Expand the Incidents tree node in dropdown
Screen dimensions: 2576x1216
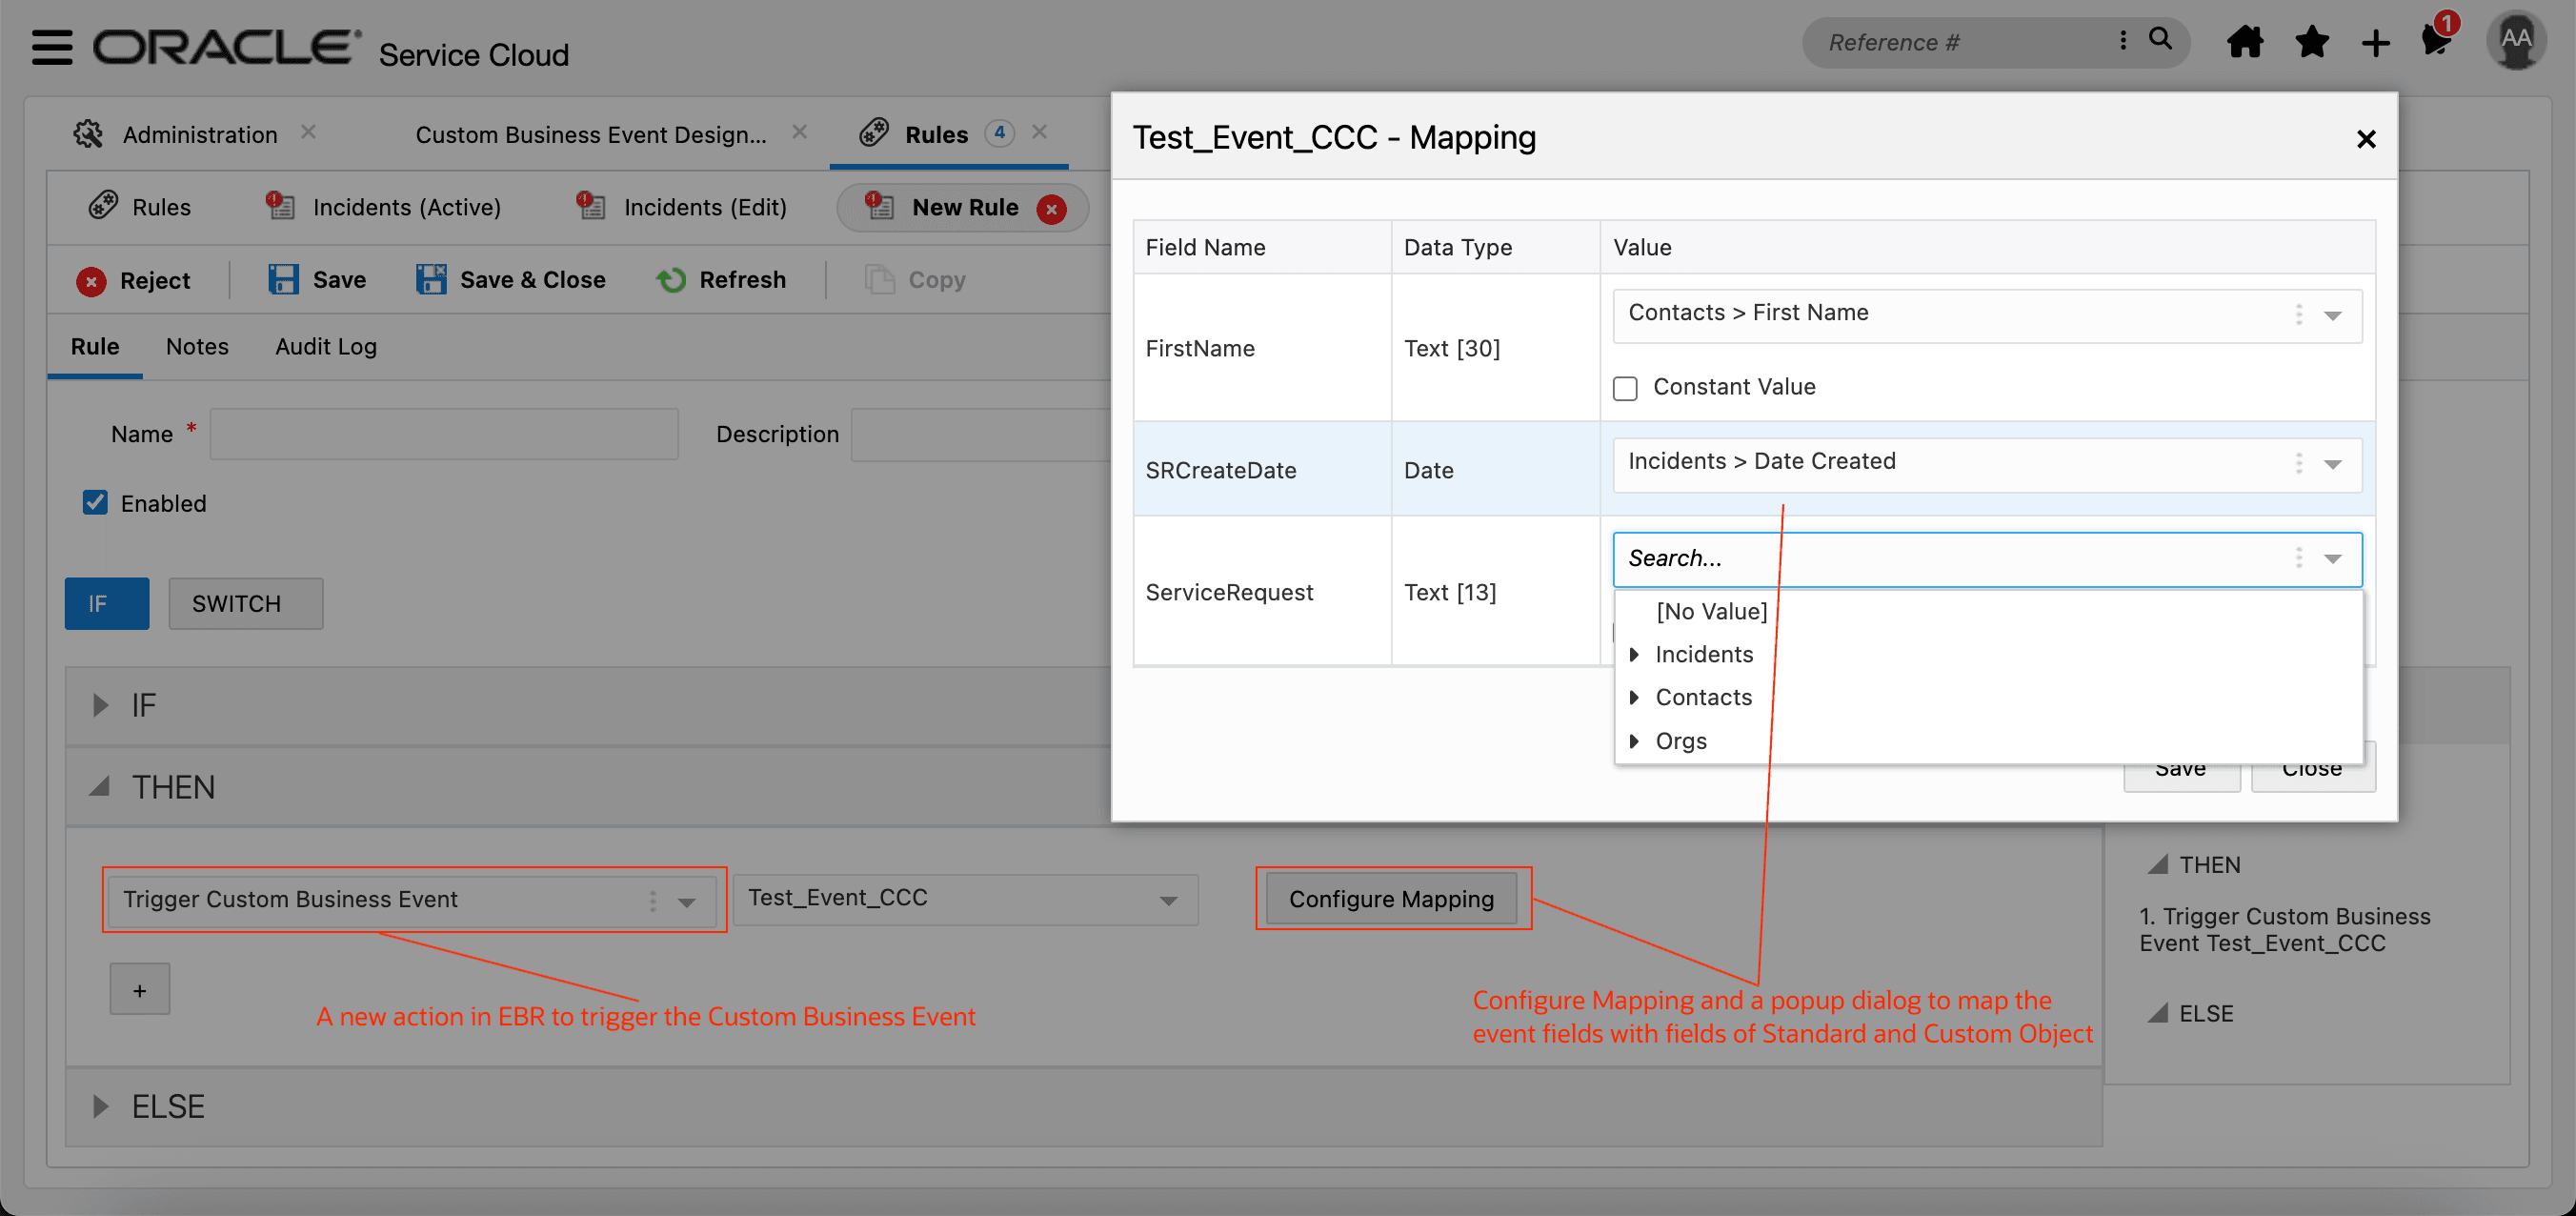coord(1634,655)
